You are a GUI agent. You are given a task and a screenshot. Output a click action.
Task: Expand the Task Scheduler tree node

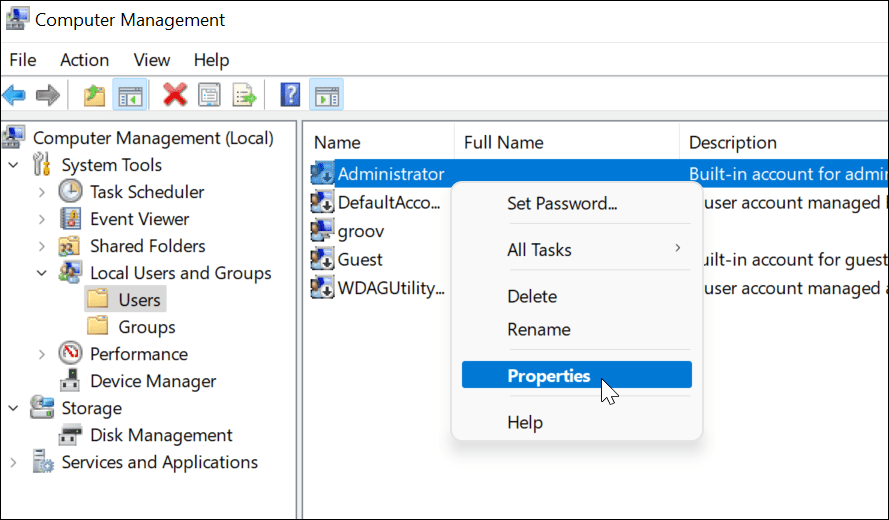click(x=42, y=192)
